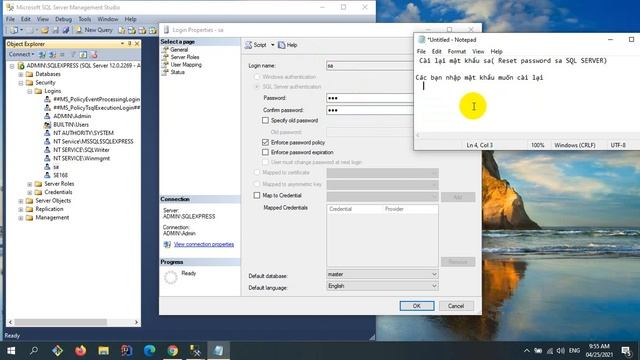The image size is (640, 360).
Task: Open the Default language dropdown
Action: click(x=382, y=286)
